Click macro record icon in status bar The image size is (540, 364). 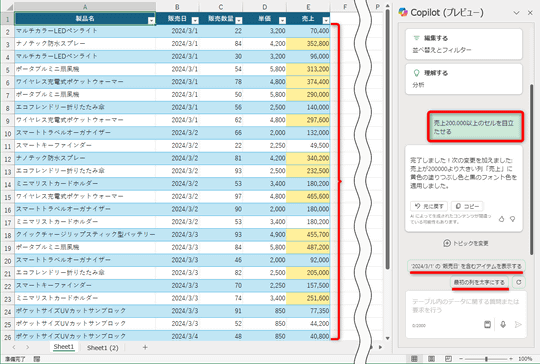[37, 359]
